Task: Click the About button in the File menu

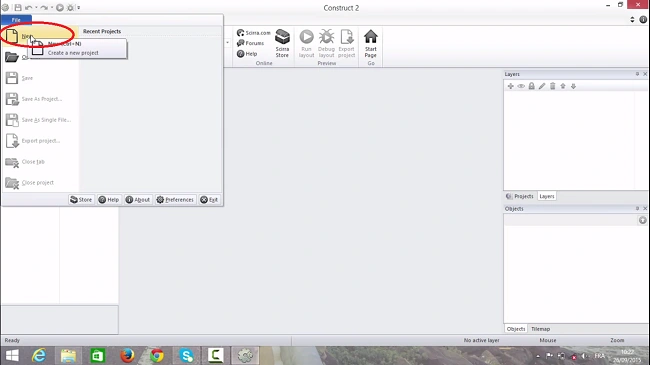Action: (x=138, y=200)
